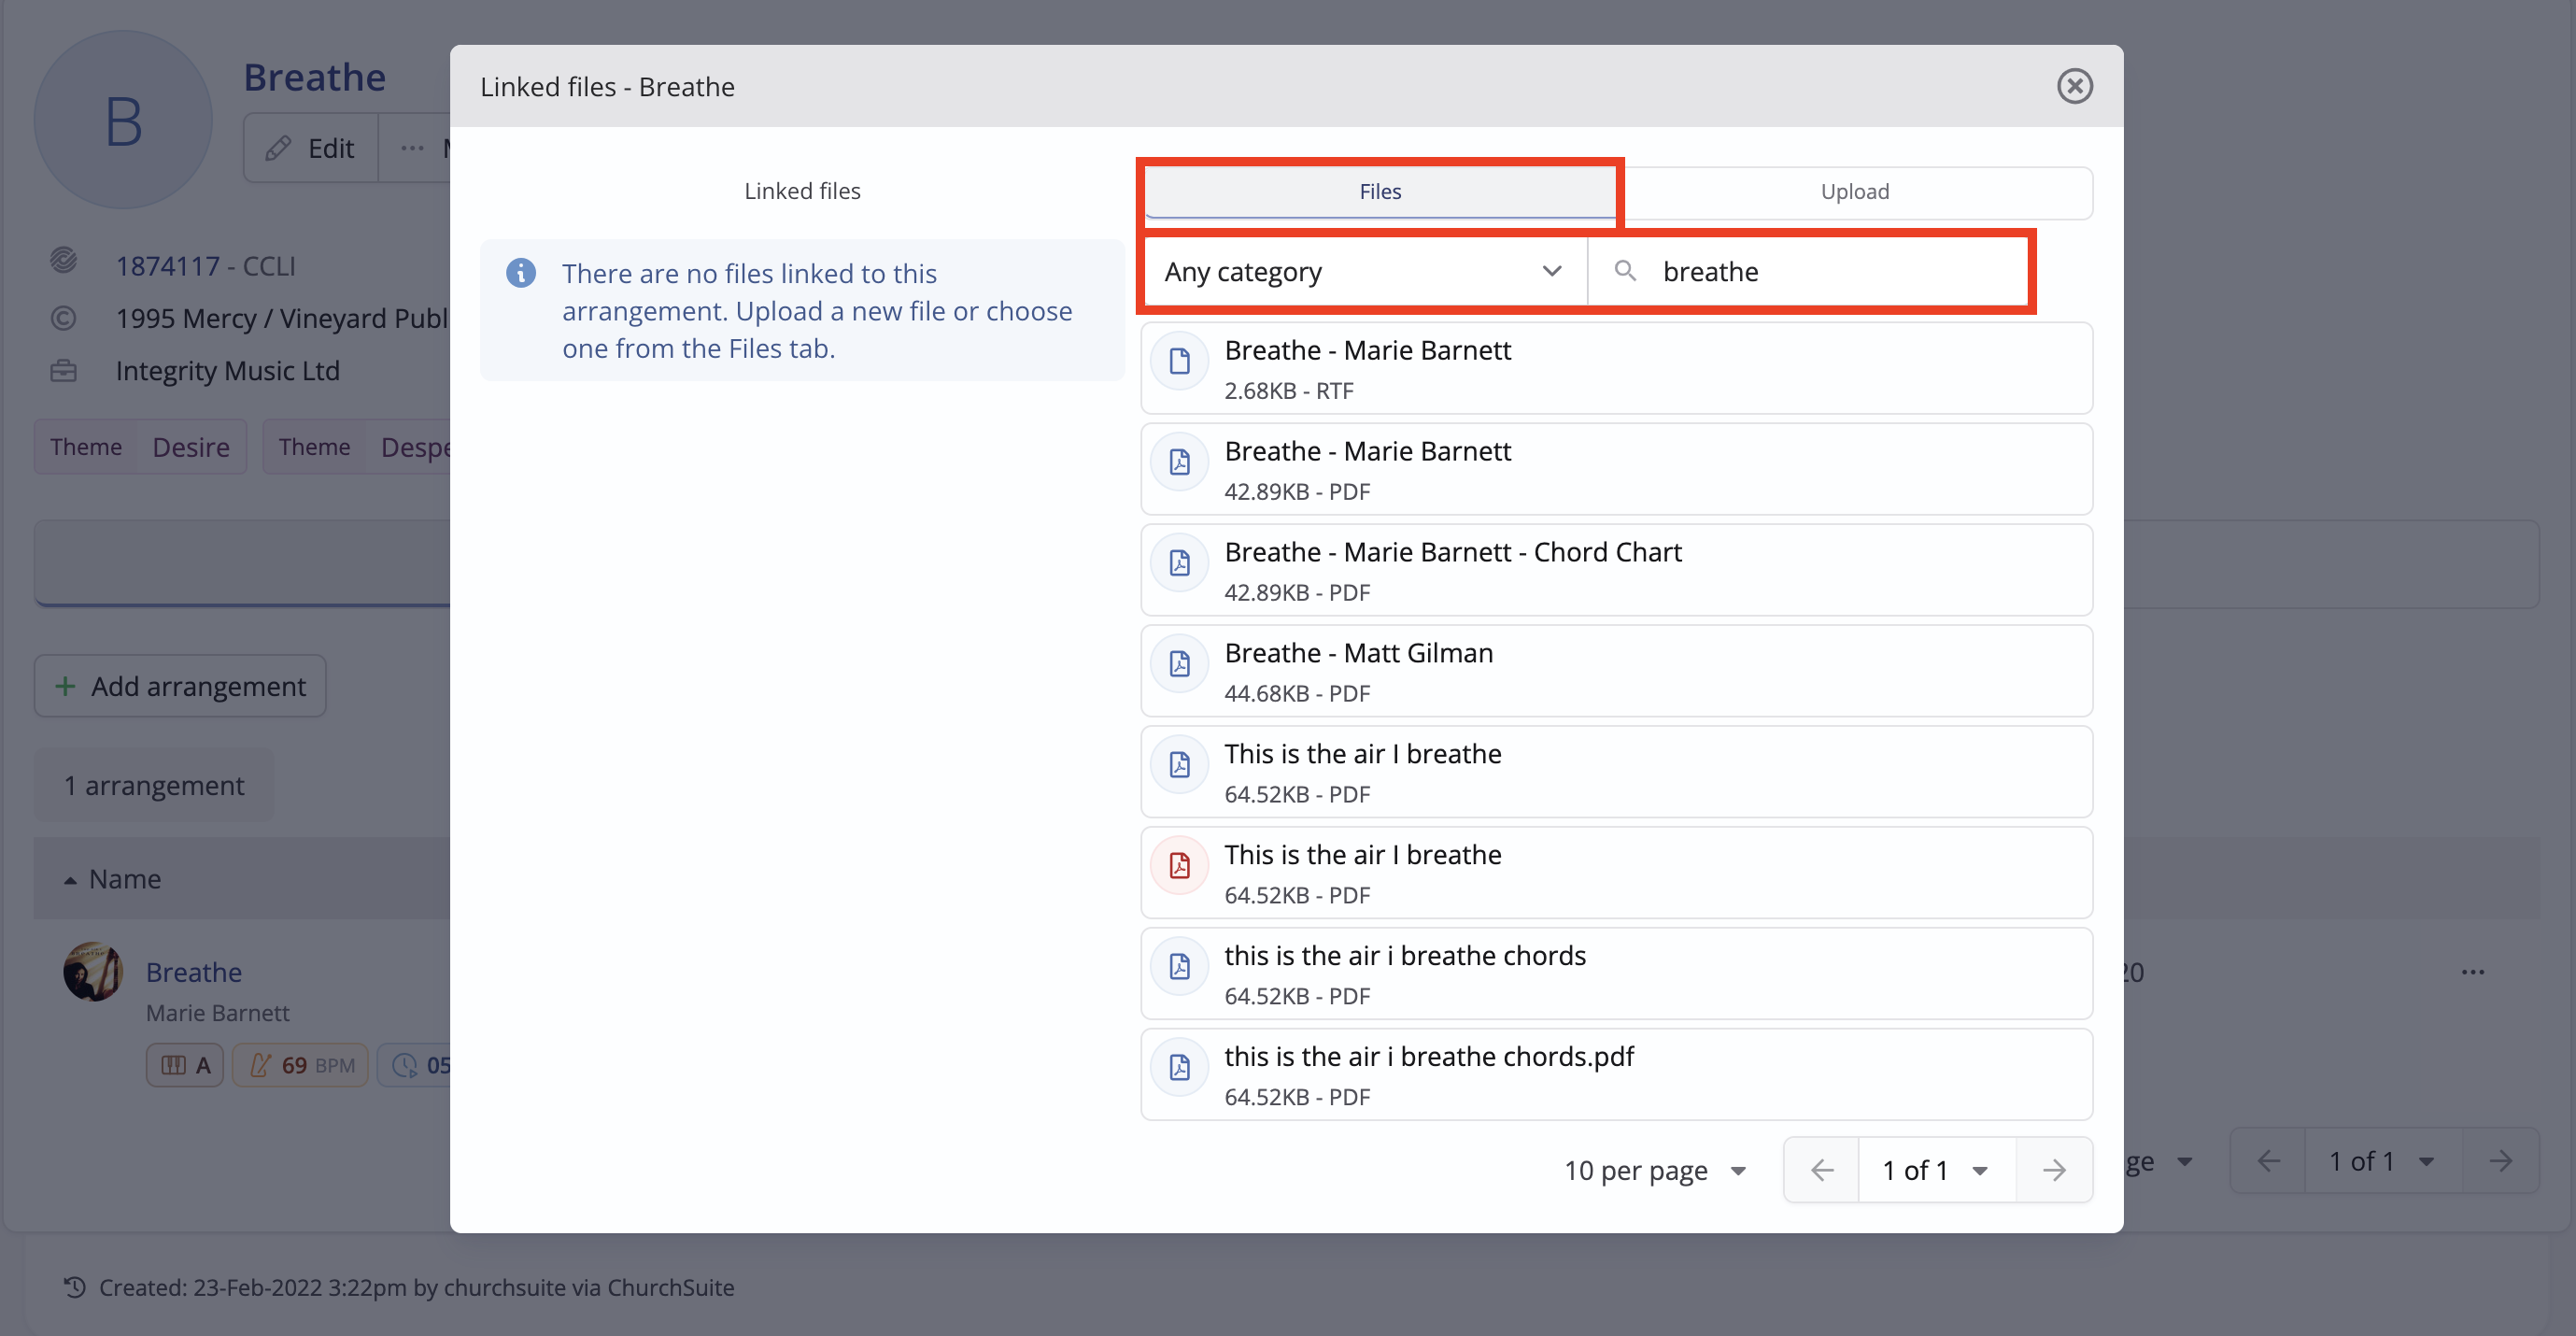Click the Edit button
The width and height of the screenshot is (2576, 1336).
click(311, 148)
